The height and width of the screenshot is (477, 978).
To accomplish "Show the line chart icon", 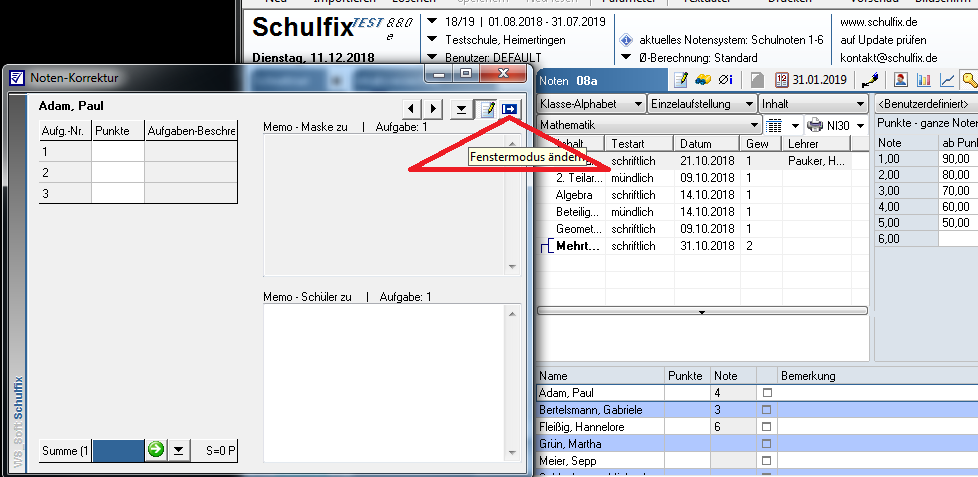I will (x=947, y=80).
